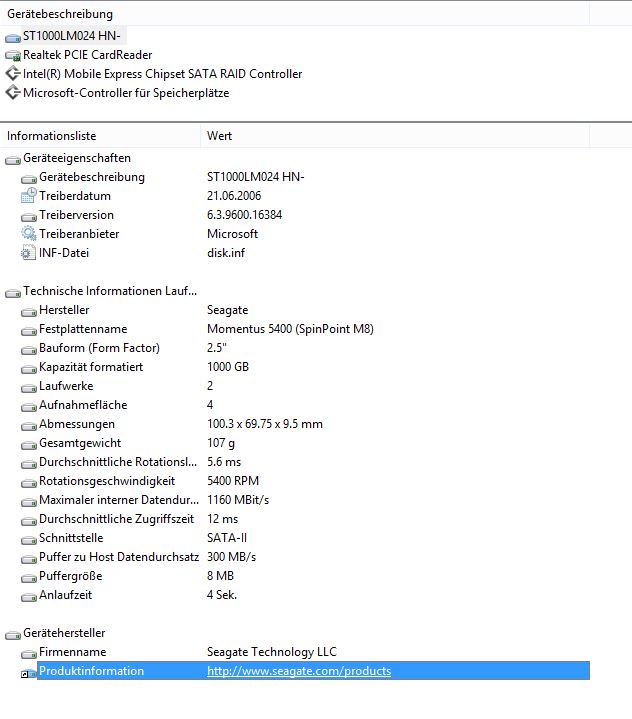Image resolution: width=632 pixels, height=719 pixels.
Task: Click the Realtek PCIE CardReader icon
Action: [13, 56]
